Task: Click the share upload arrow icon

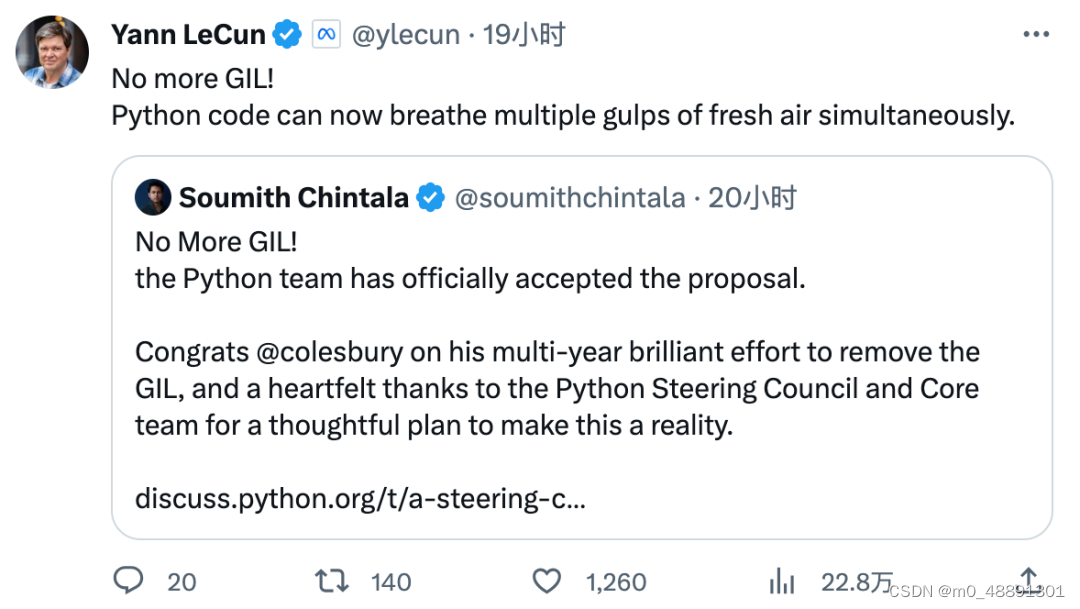Action: tap(1029, 581)
